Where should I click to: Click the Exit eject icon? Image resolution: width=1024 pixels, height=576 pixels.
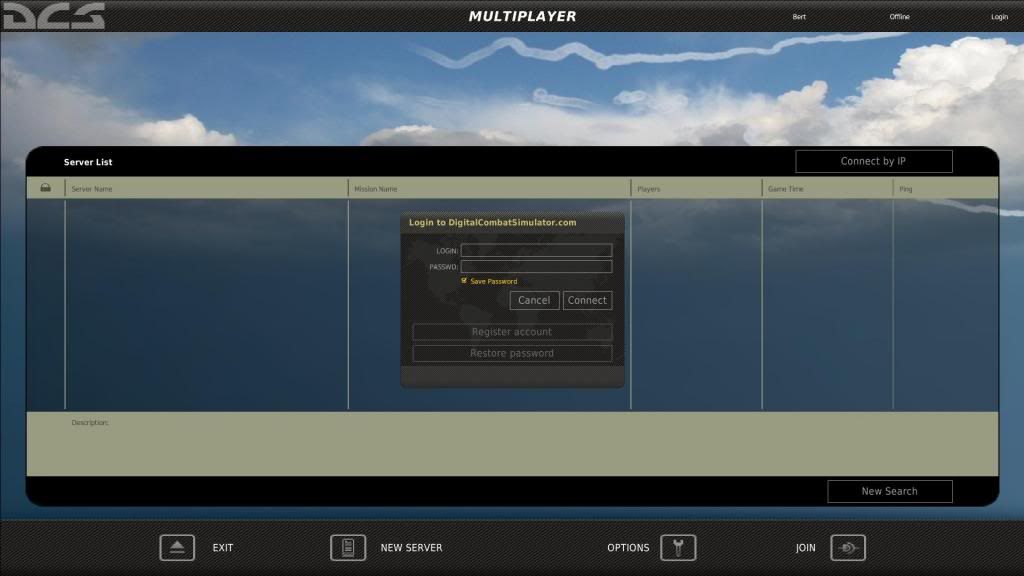177,548
